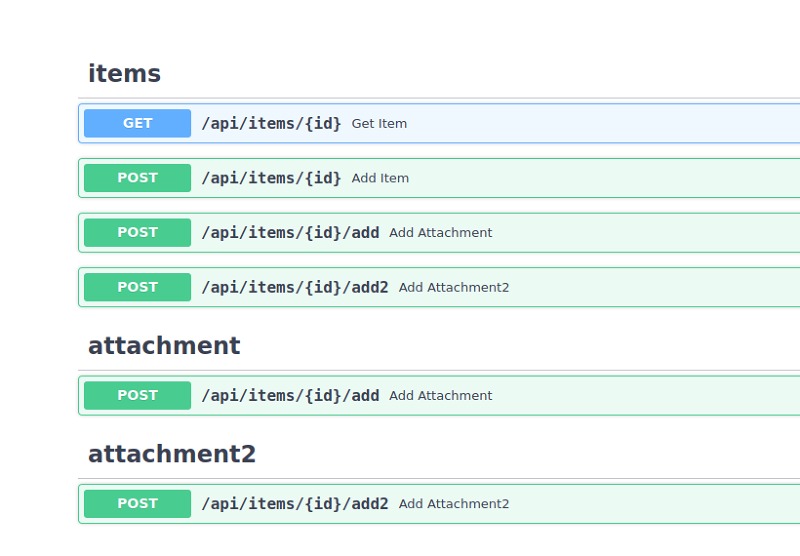Click Add Attachment2 summary in attachment2 section
Screen dimensions: 800x556
pos(454,503)
